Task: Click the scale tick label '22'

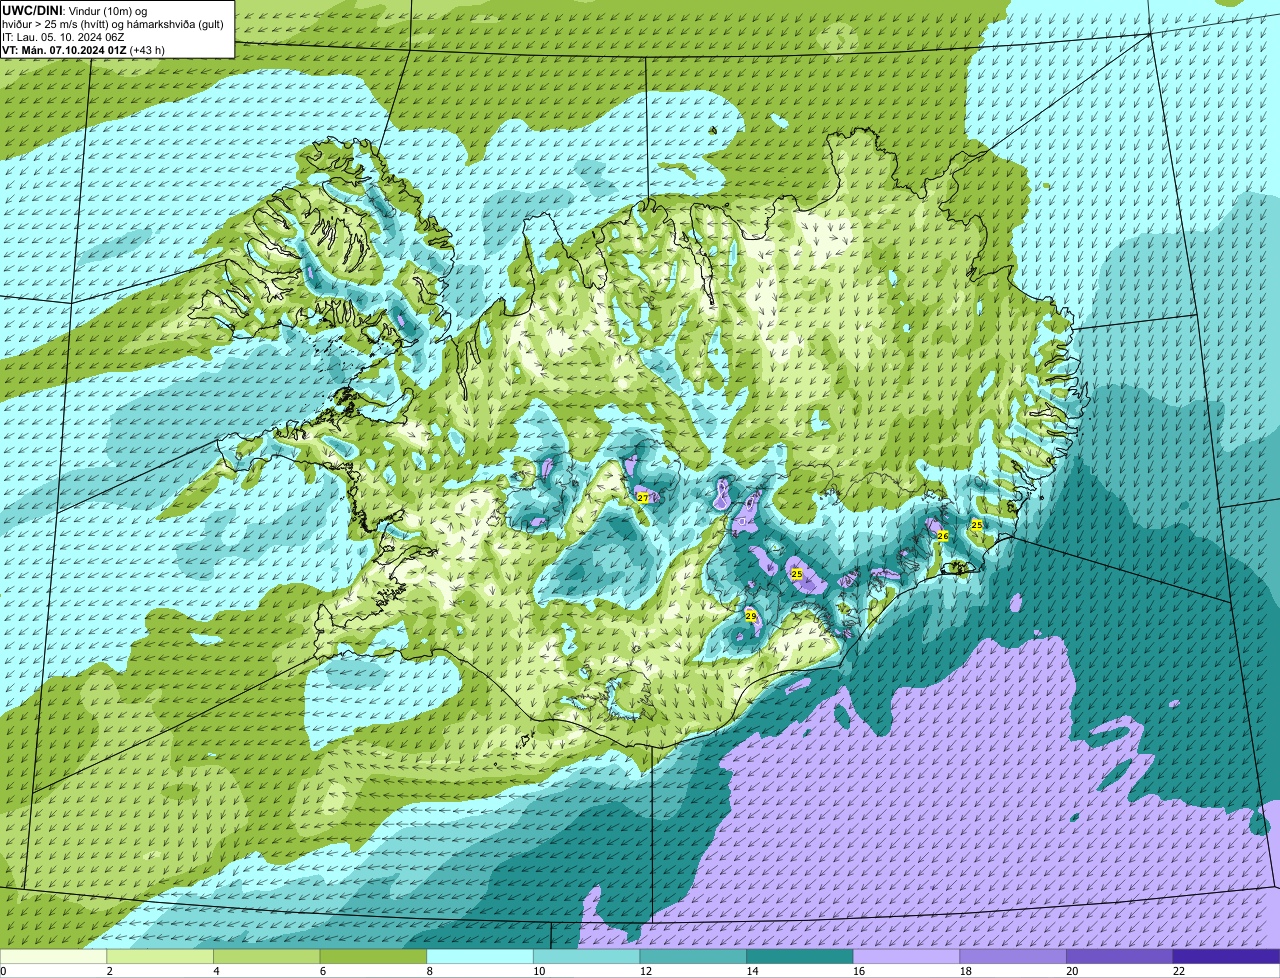Action: [x=1179, y=971]
